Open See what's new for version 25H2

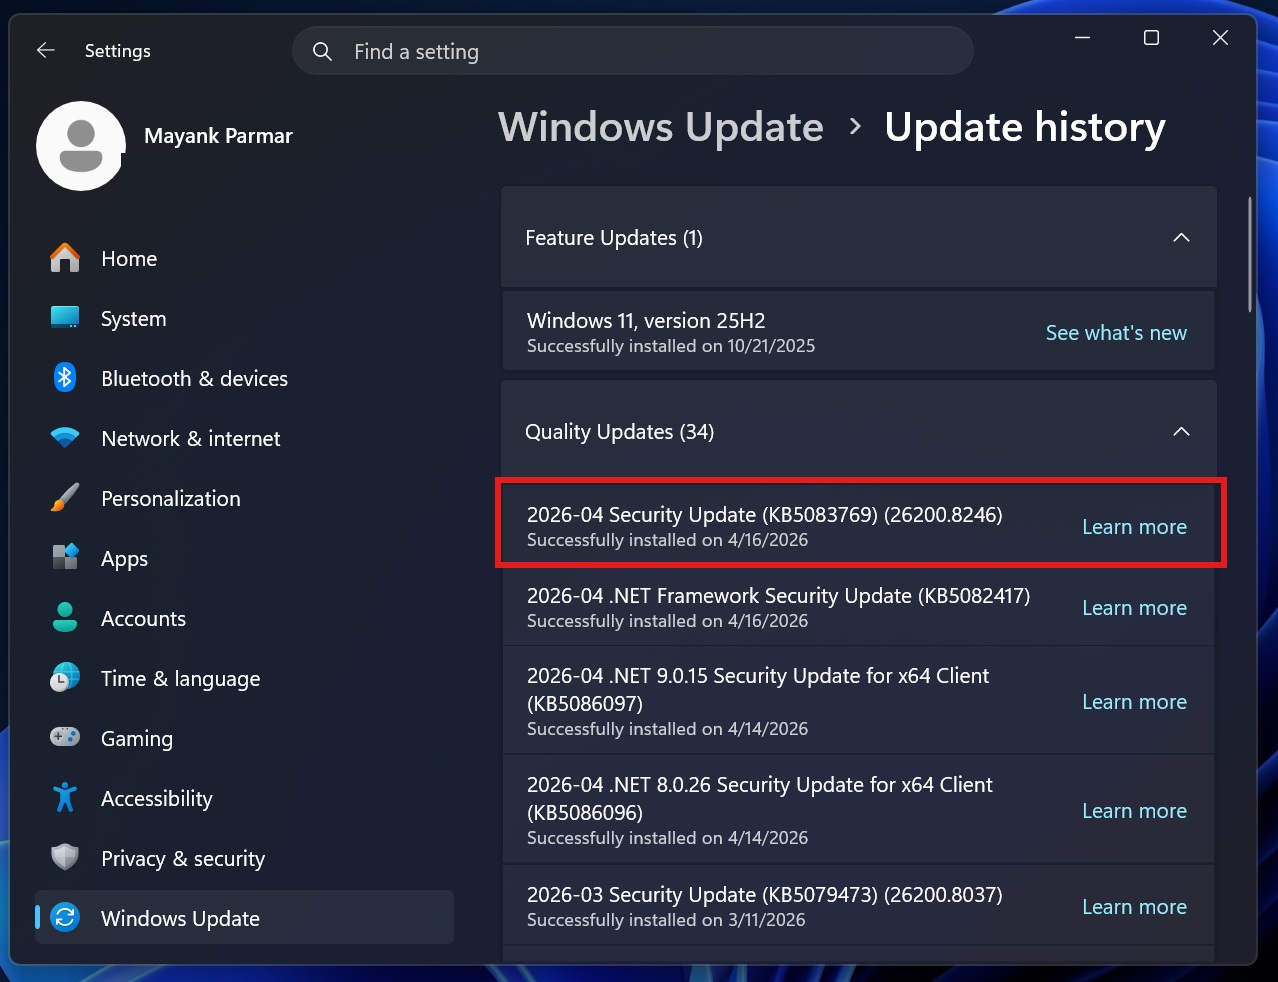coord(1116,332)
